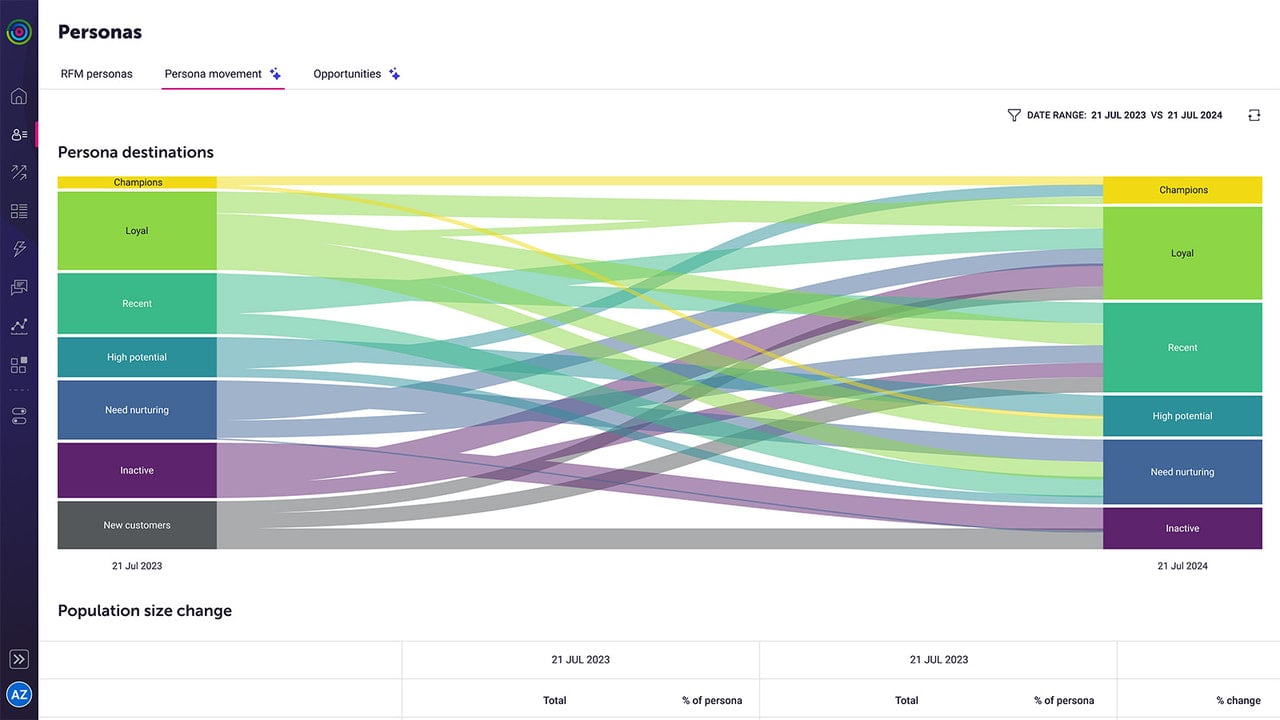Click the toggle switches settings icon

click(x=19, y=416)
